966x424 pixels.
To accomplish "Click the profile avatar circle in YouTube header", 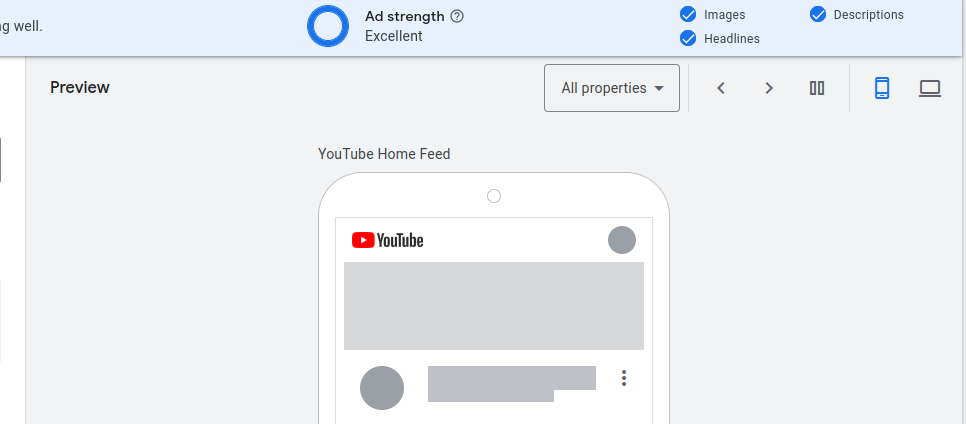I will [x=622, y=240].
